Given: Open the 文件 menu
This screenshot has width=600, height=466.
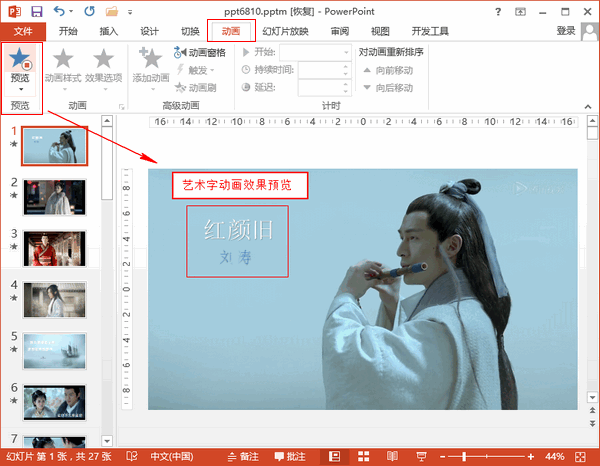Looking at the screenshot, I should 23,31.
